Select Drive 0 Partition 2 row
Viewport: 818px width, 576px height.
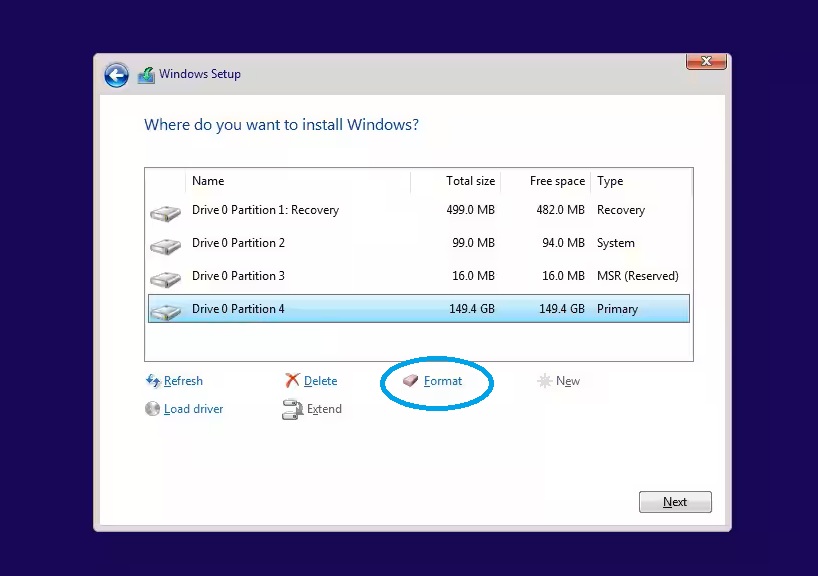238,243
